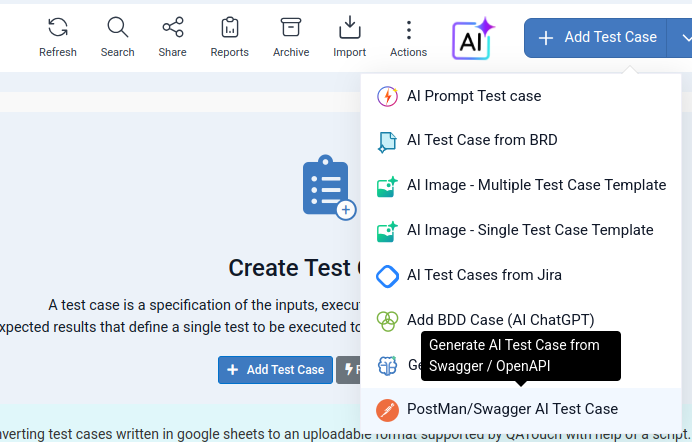Click the brain icon beside the tooltip
This screenshot has height=442, width=692.
pos(387,366)
